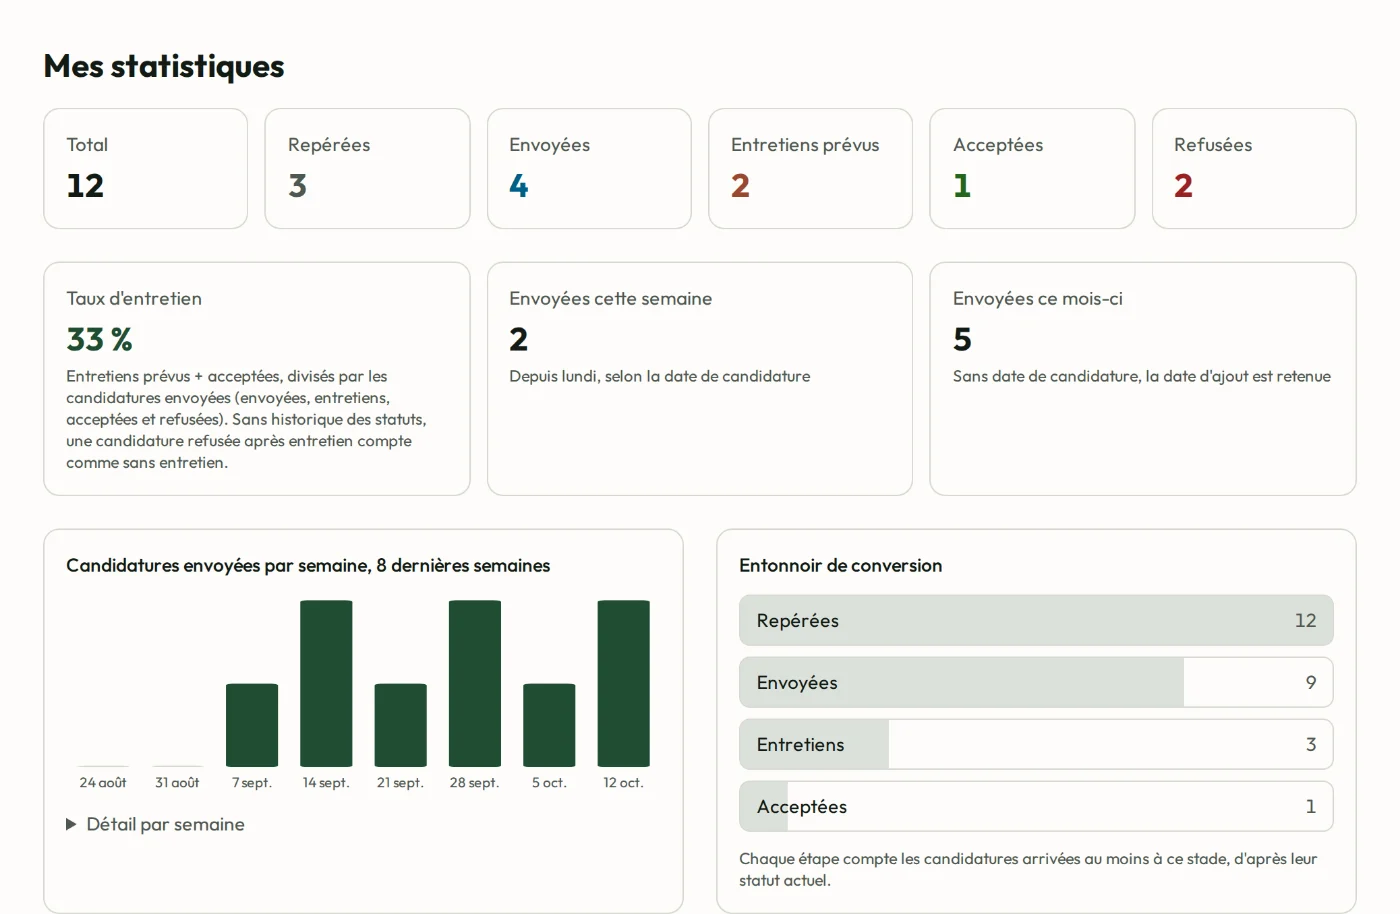Open the Entretiens prévus stat card

coord(810,169)
